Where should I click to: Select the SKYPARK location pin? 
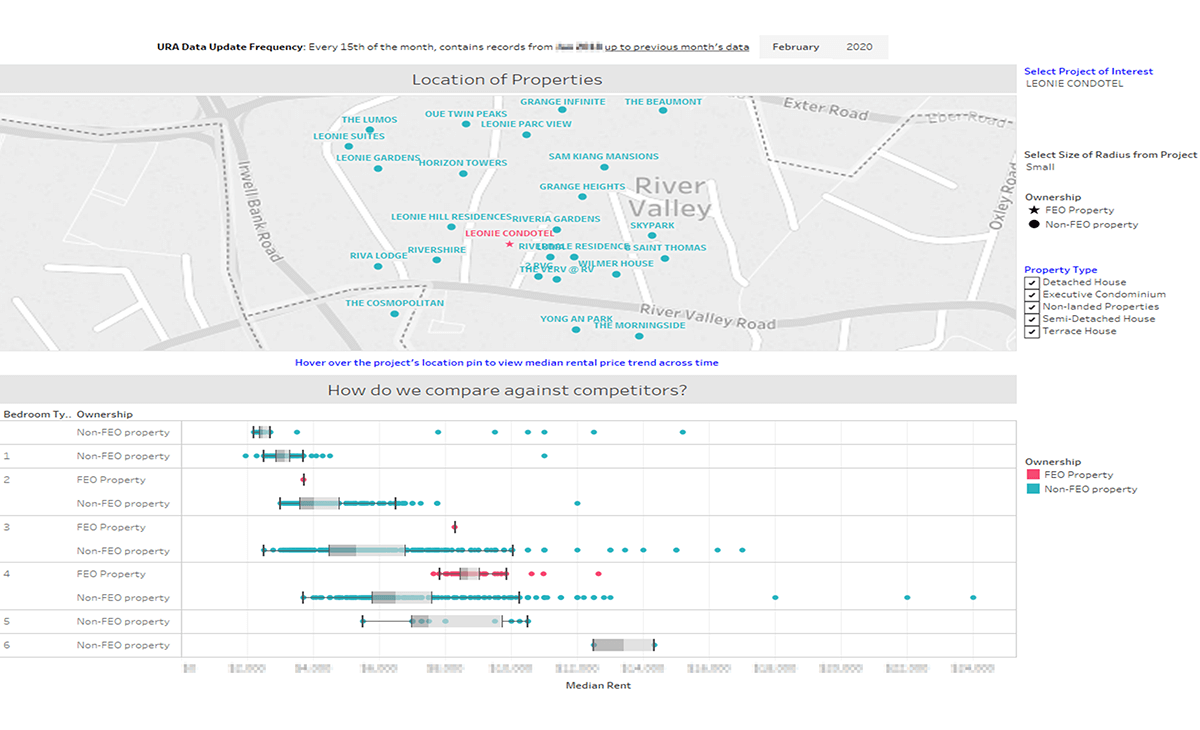click(652, 236)
